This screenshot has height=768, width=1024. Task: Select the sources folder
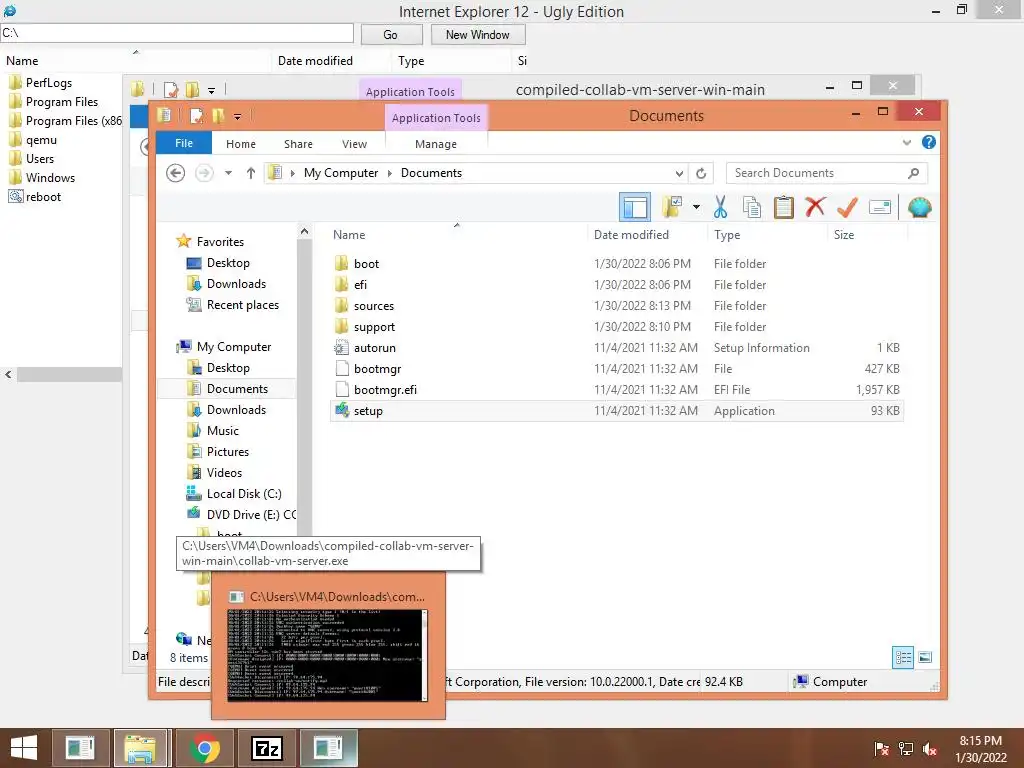point(616,306)
